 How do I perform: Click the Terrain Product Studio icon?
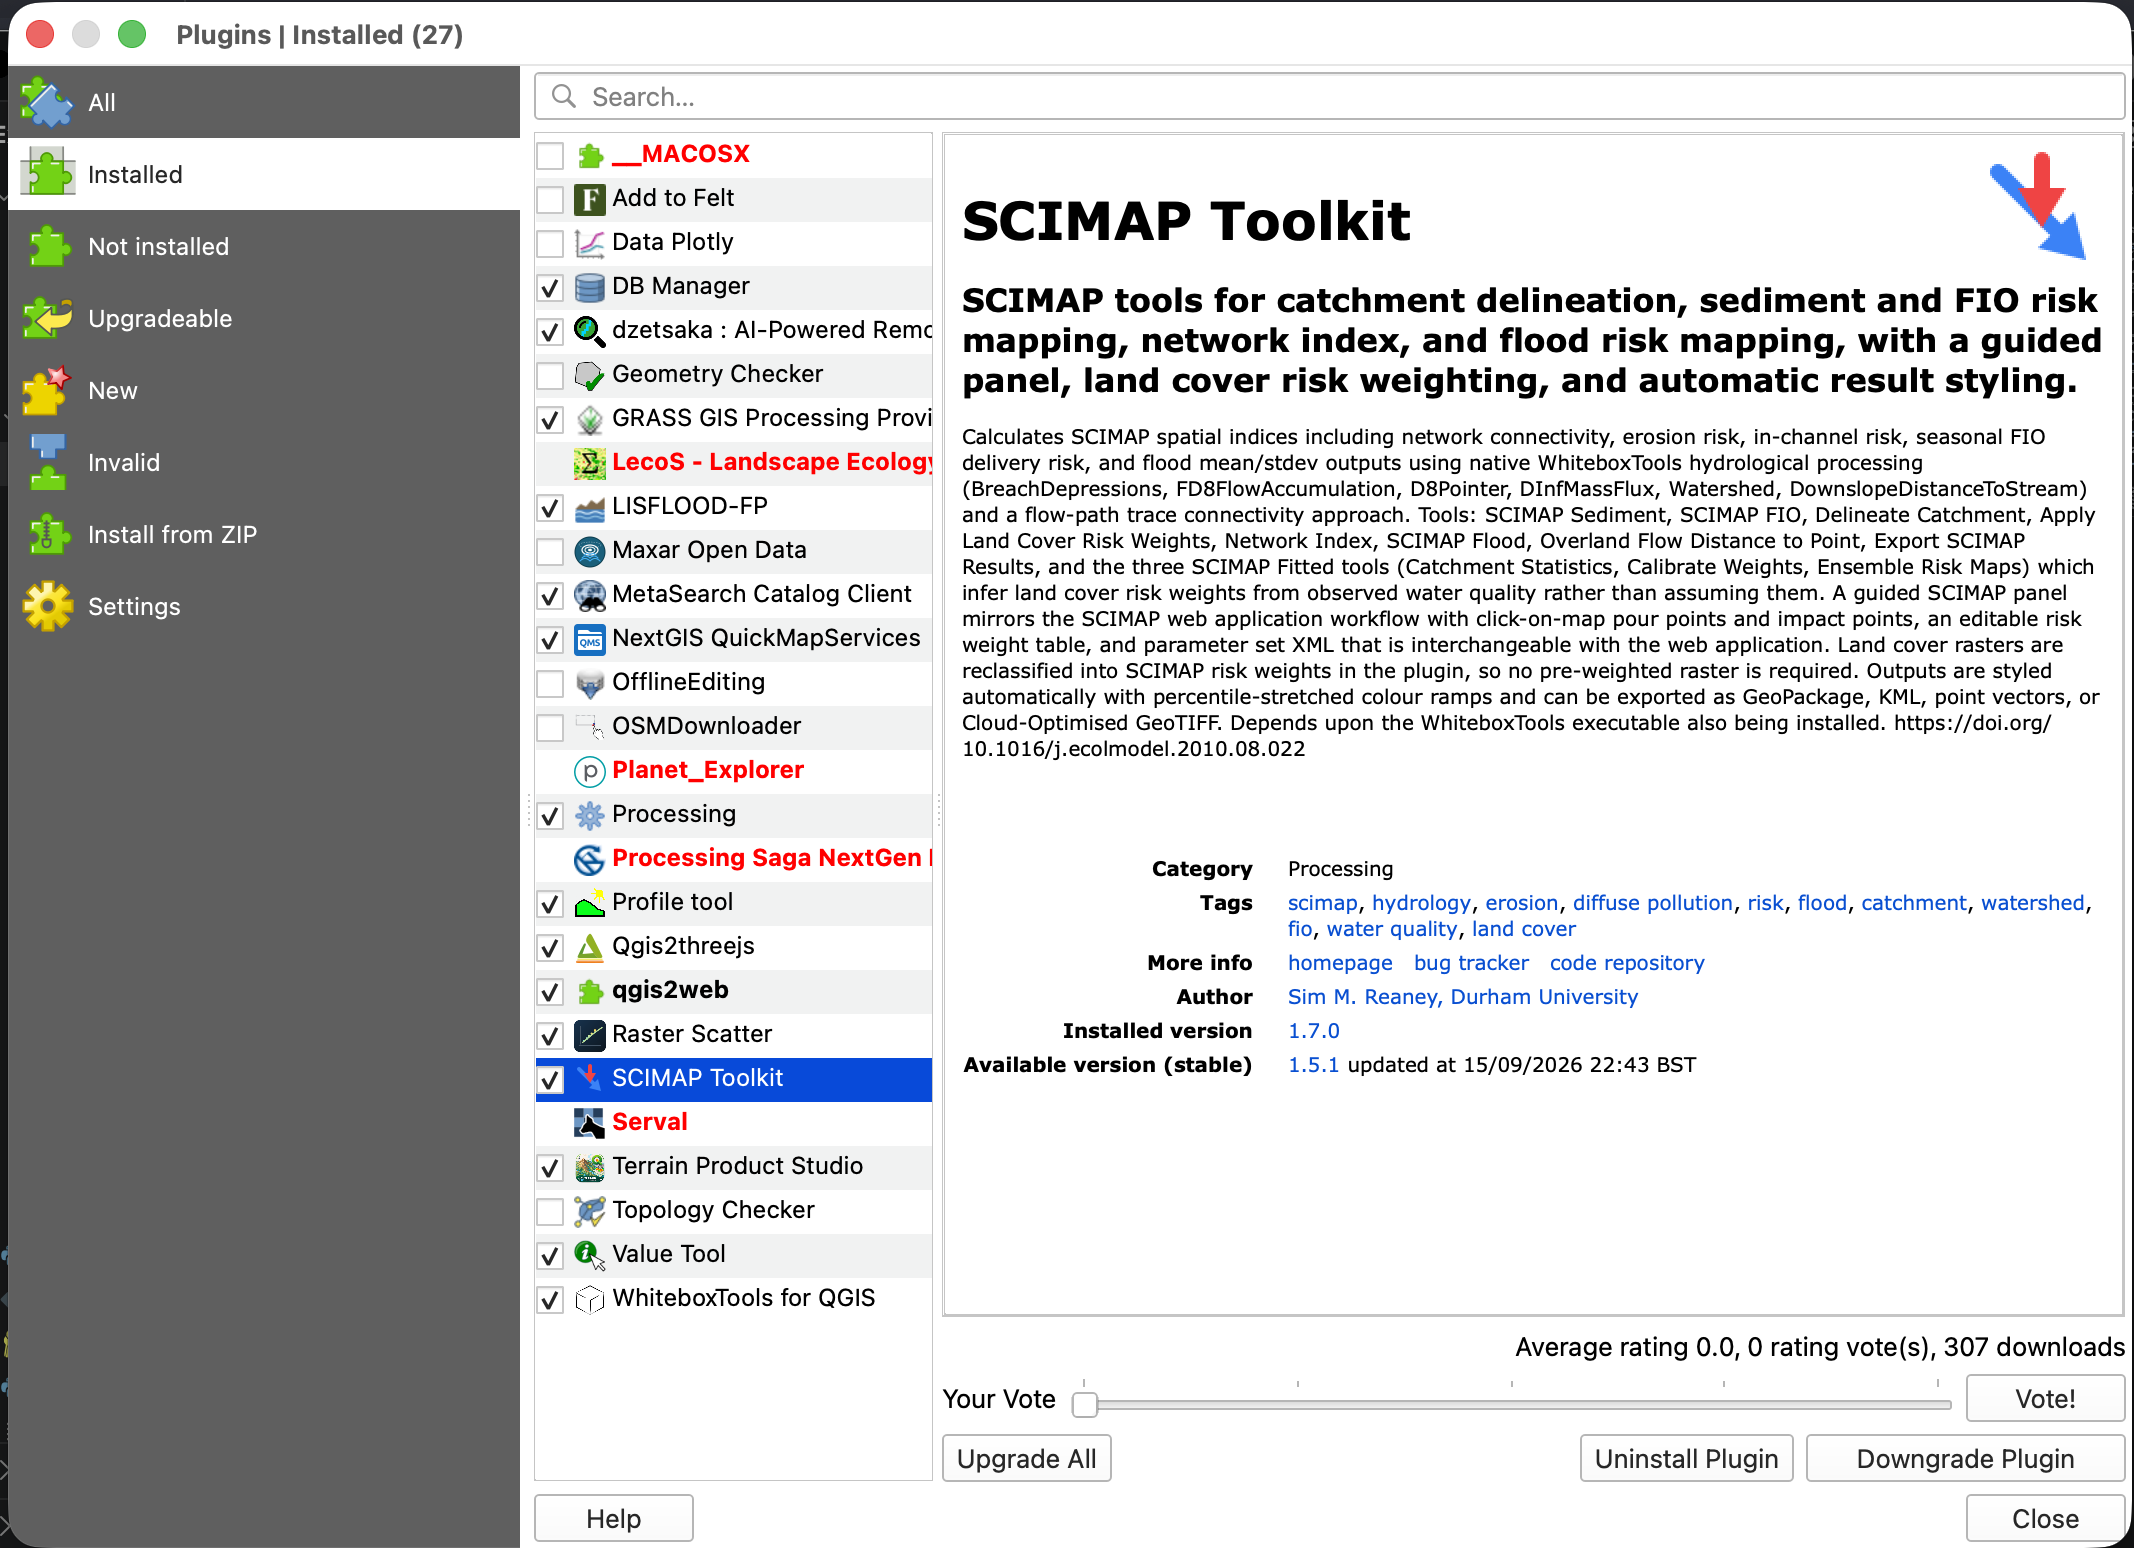click(590, 1167)
